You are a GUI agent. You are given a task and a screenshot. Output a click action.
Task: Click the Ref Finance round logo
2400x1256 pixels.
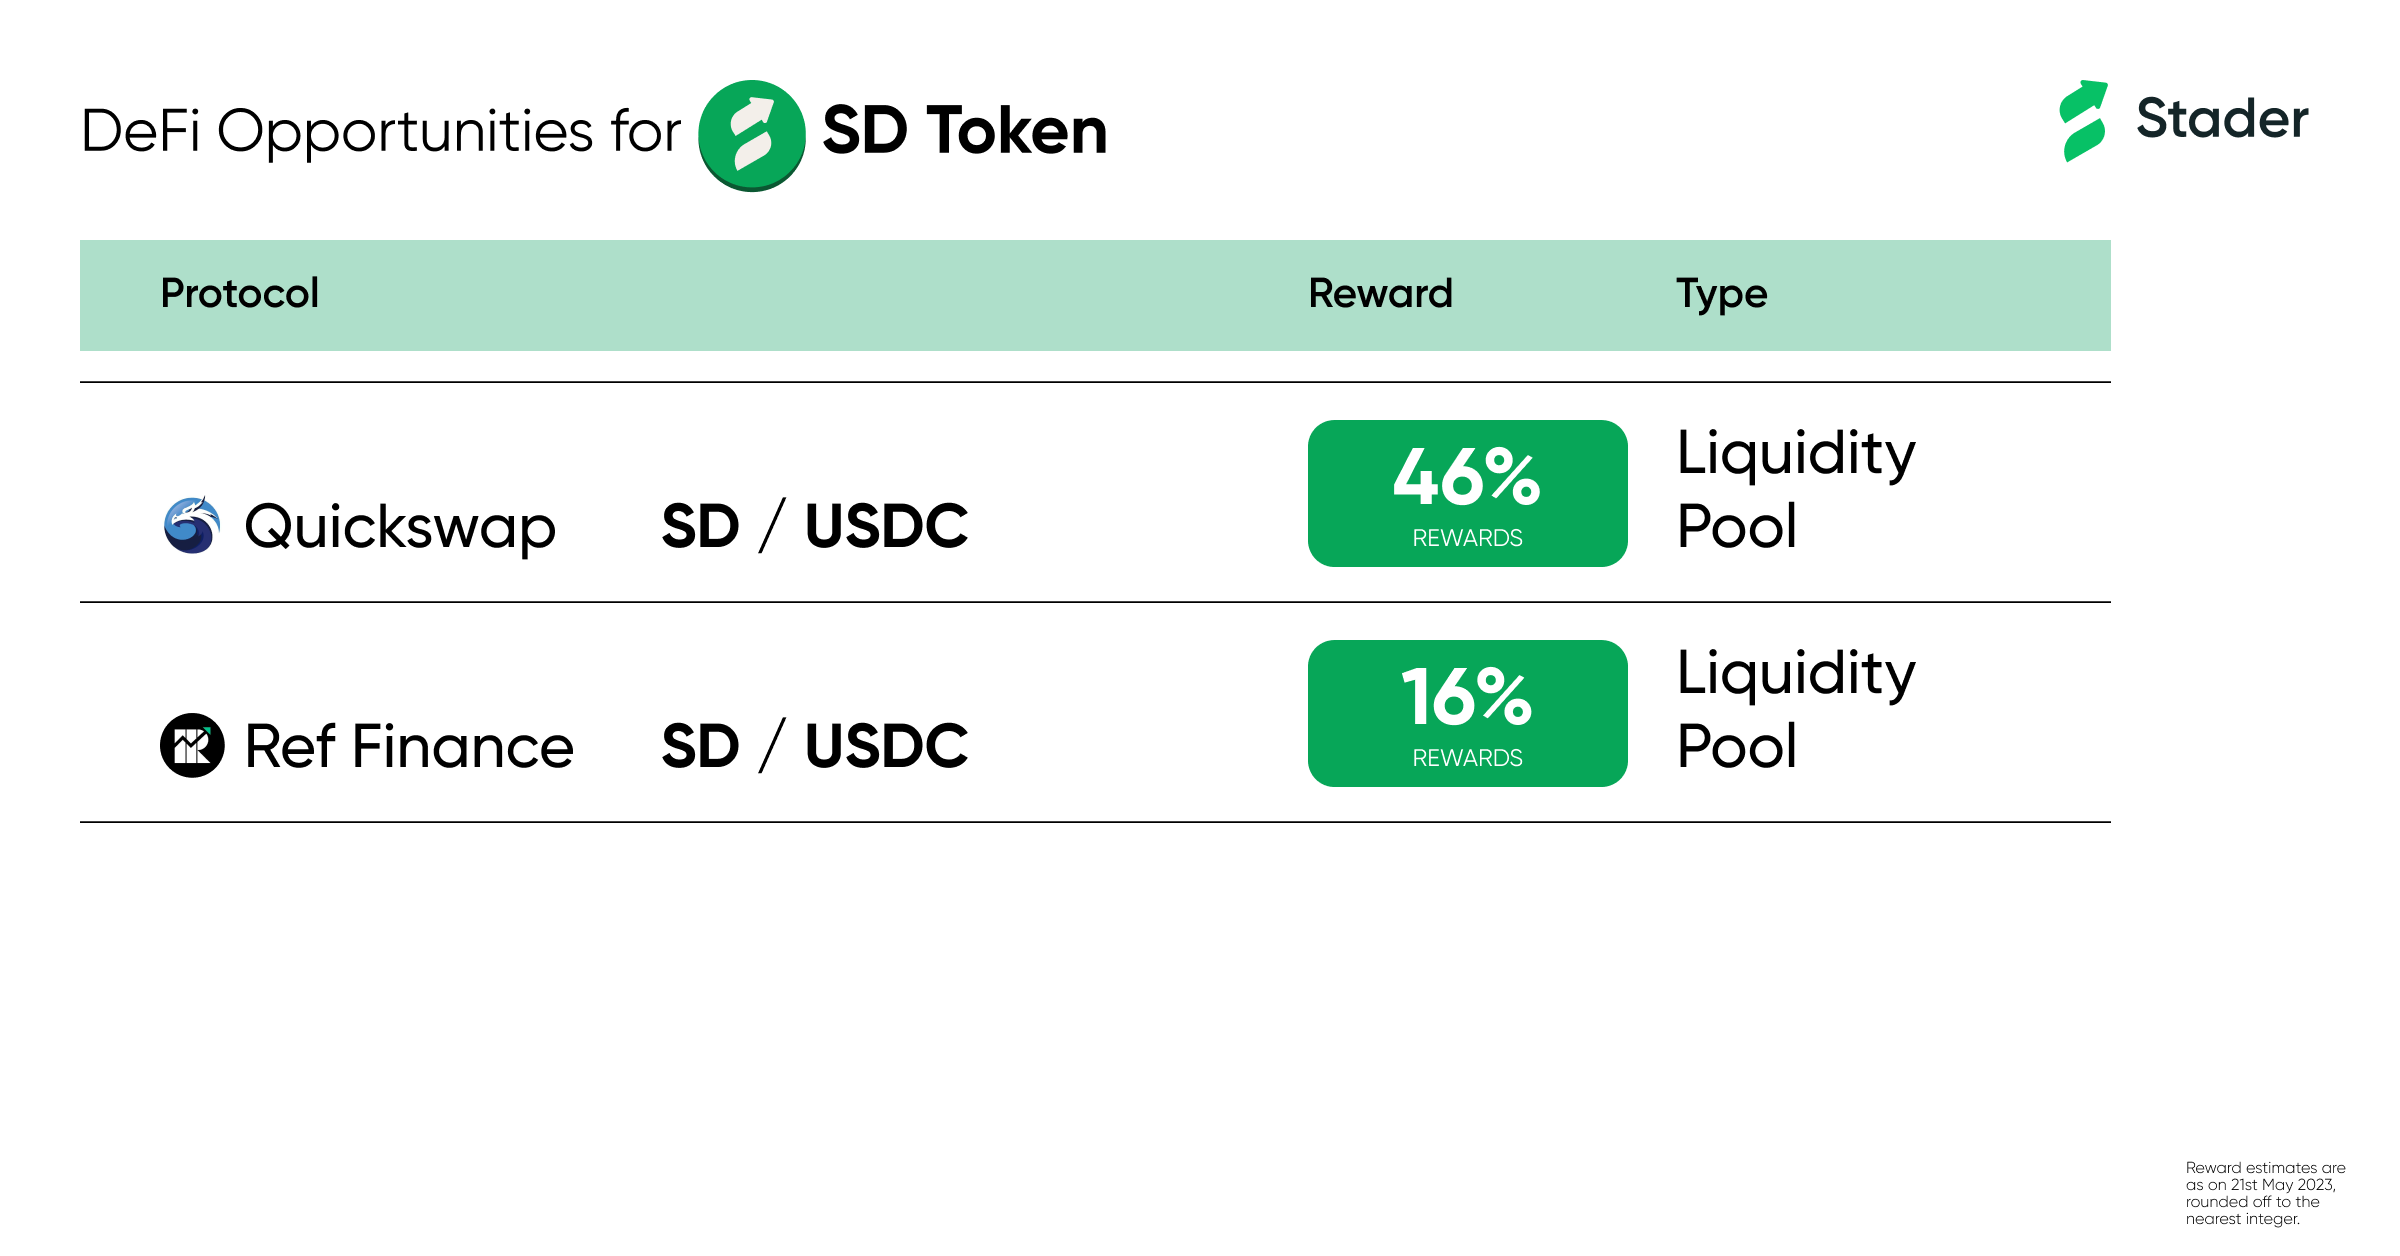[192, 745]
